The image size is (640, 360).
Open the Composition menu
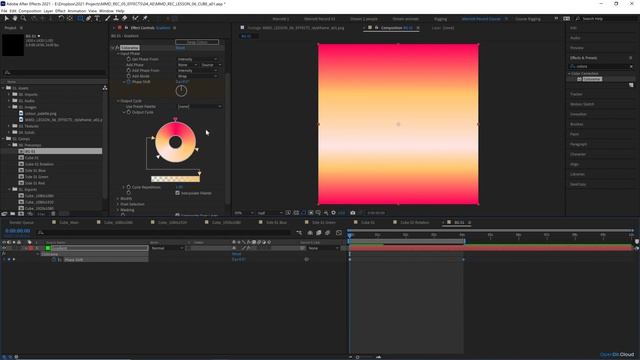pos(30,11)
